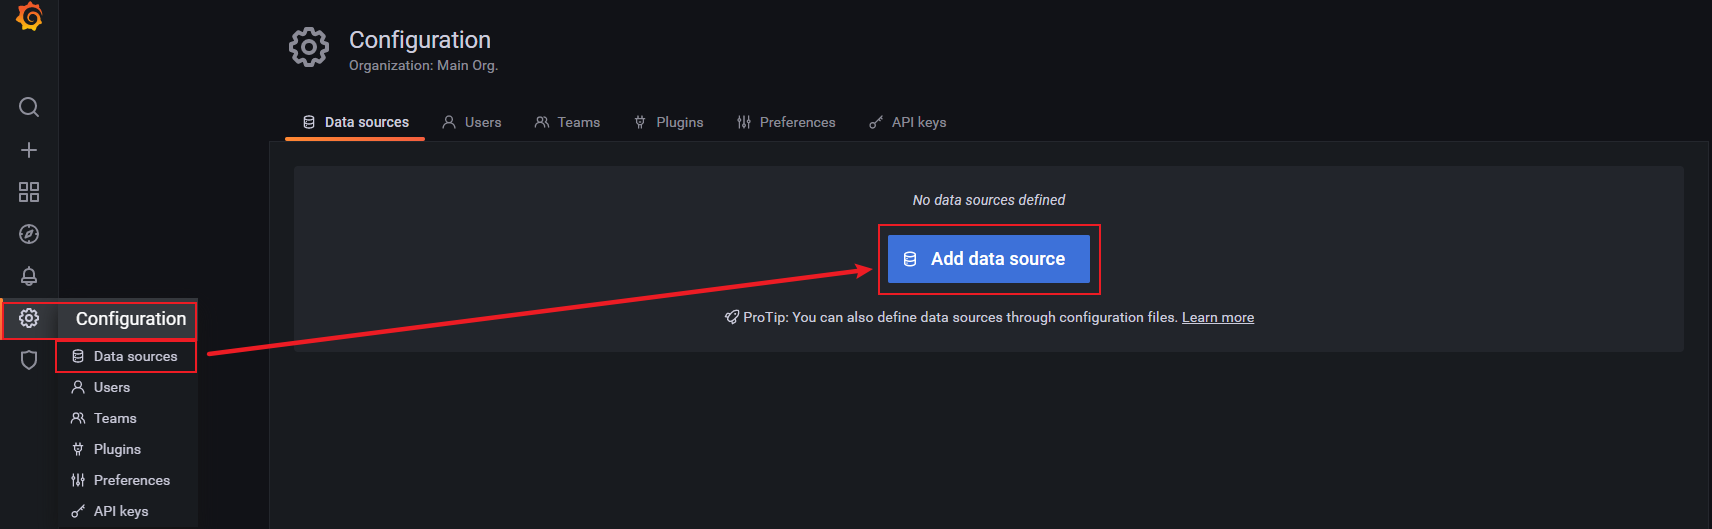The height and width of the screenshot is (529, 1712).
Task: Click the ProTip rocket icon
Action: pos(732,317)
